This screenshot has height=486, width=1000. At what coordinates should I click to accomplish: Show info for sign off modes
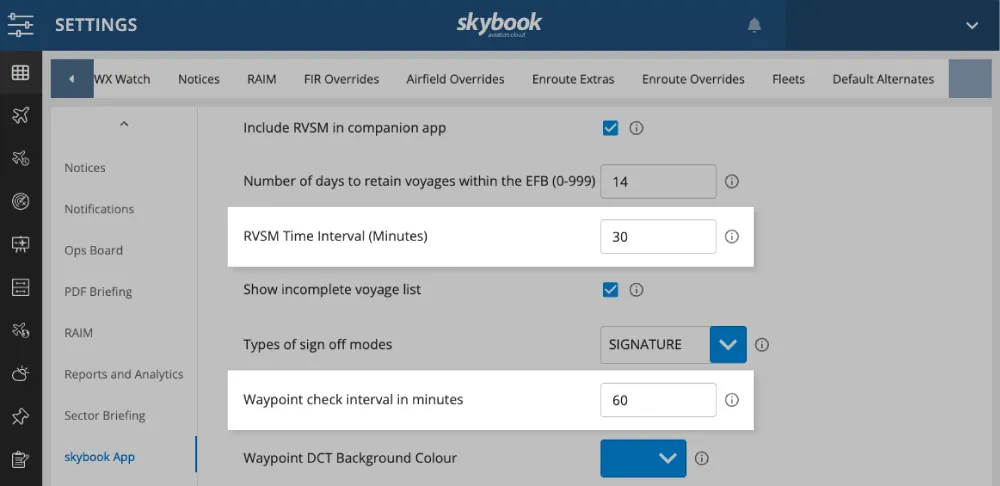(761, 345)
